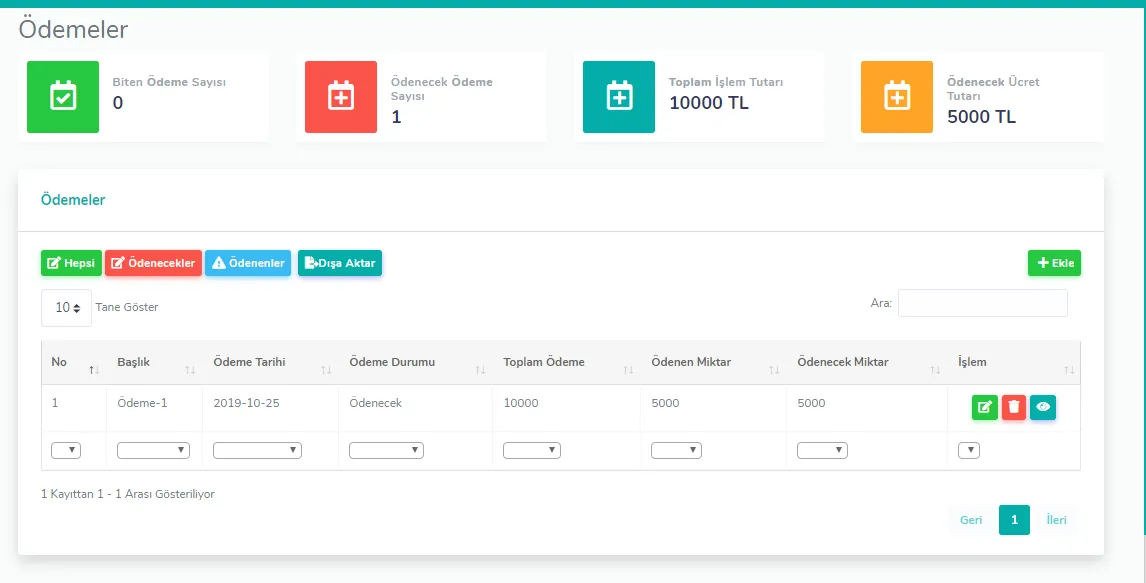Export the table with Dışa Aktar
The height and width of the screenshot is (583, 1146).
340,263
